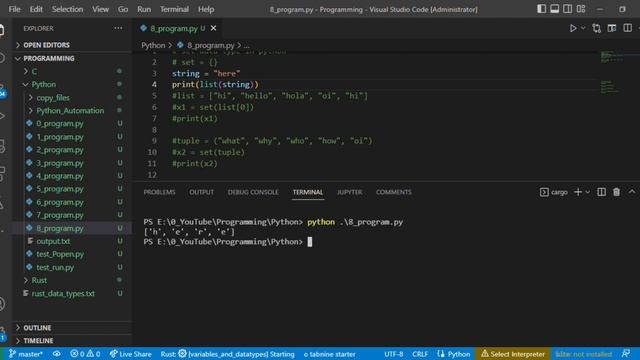Click open preview to the side icon
640x360 pixels.
612,28
